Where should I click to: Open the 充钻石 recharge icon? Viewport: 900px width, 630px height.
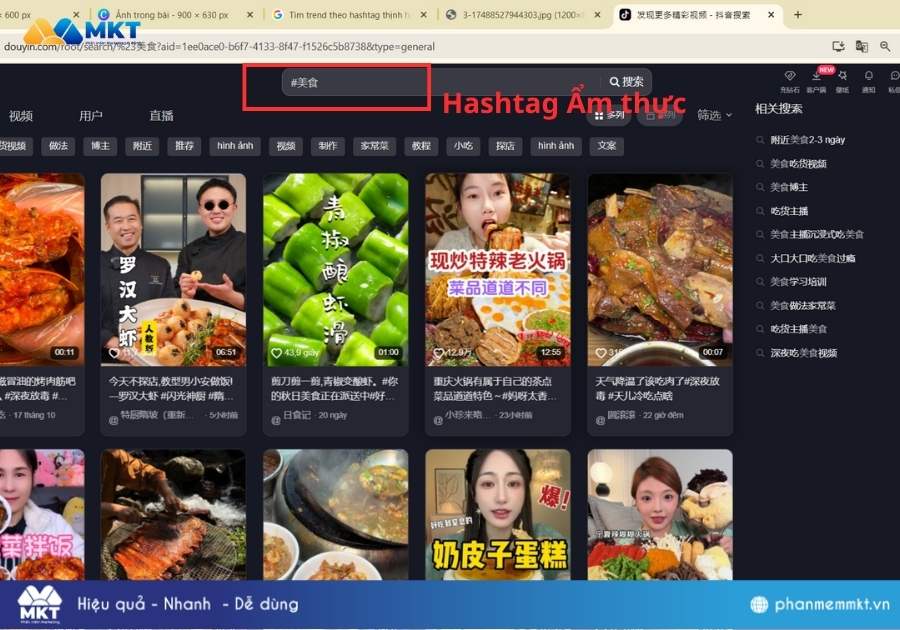click(790, 78)
